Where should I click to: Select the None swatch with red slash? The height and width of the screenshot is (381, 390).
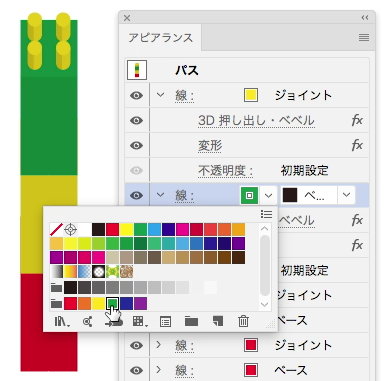[x=56, y=230]
